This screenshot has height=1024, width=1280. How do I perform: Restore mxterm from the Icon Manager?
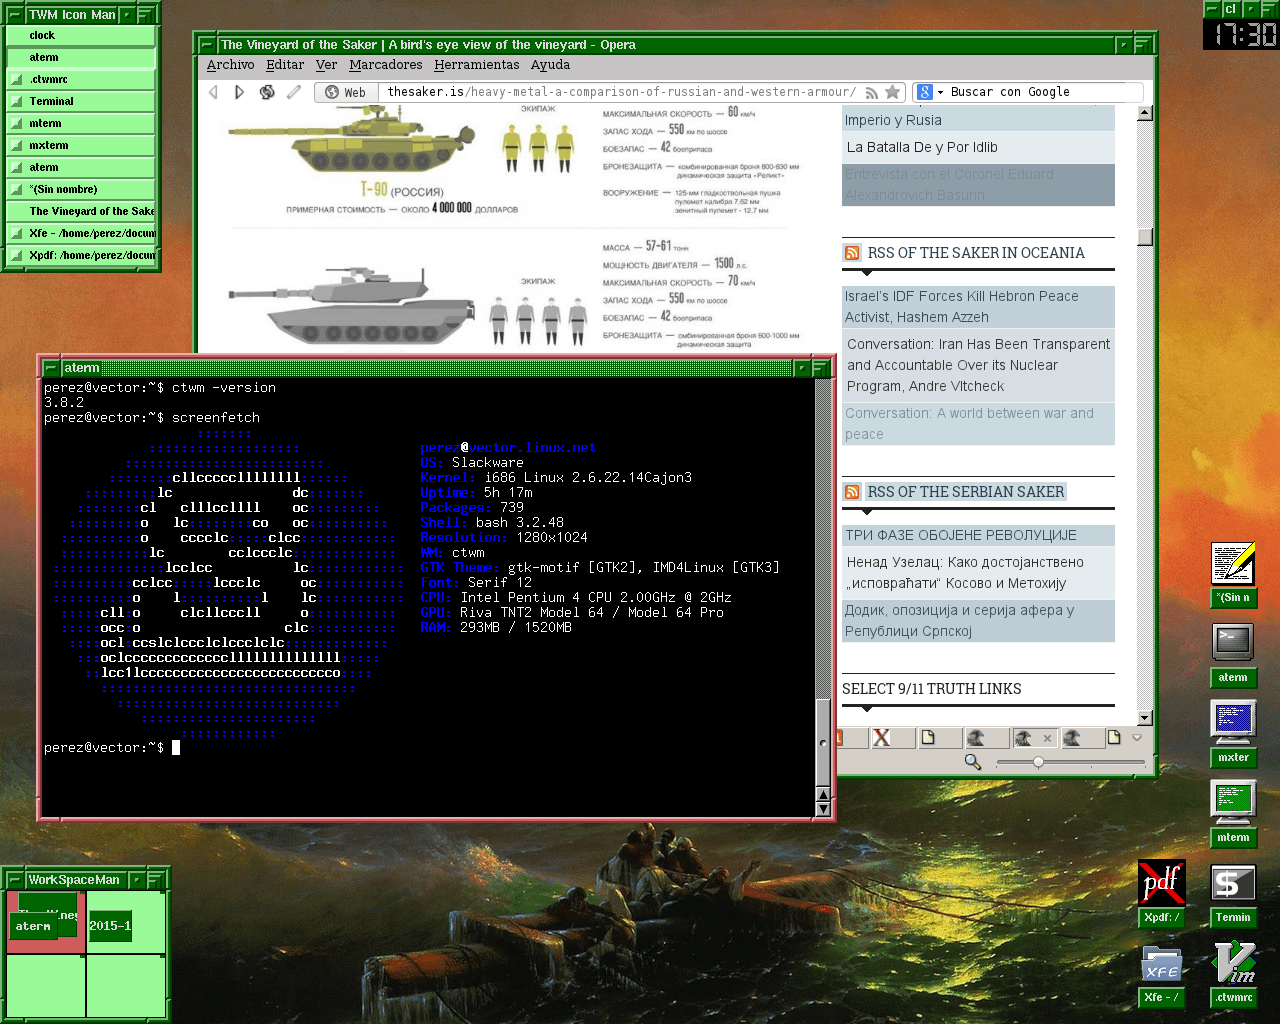(x=81, y=145)
